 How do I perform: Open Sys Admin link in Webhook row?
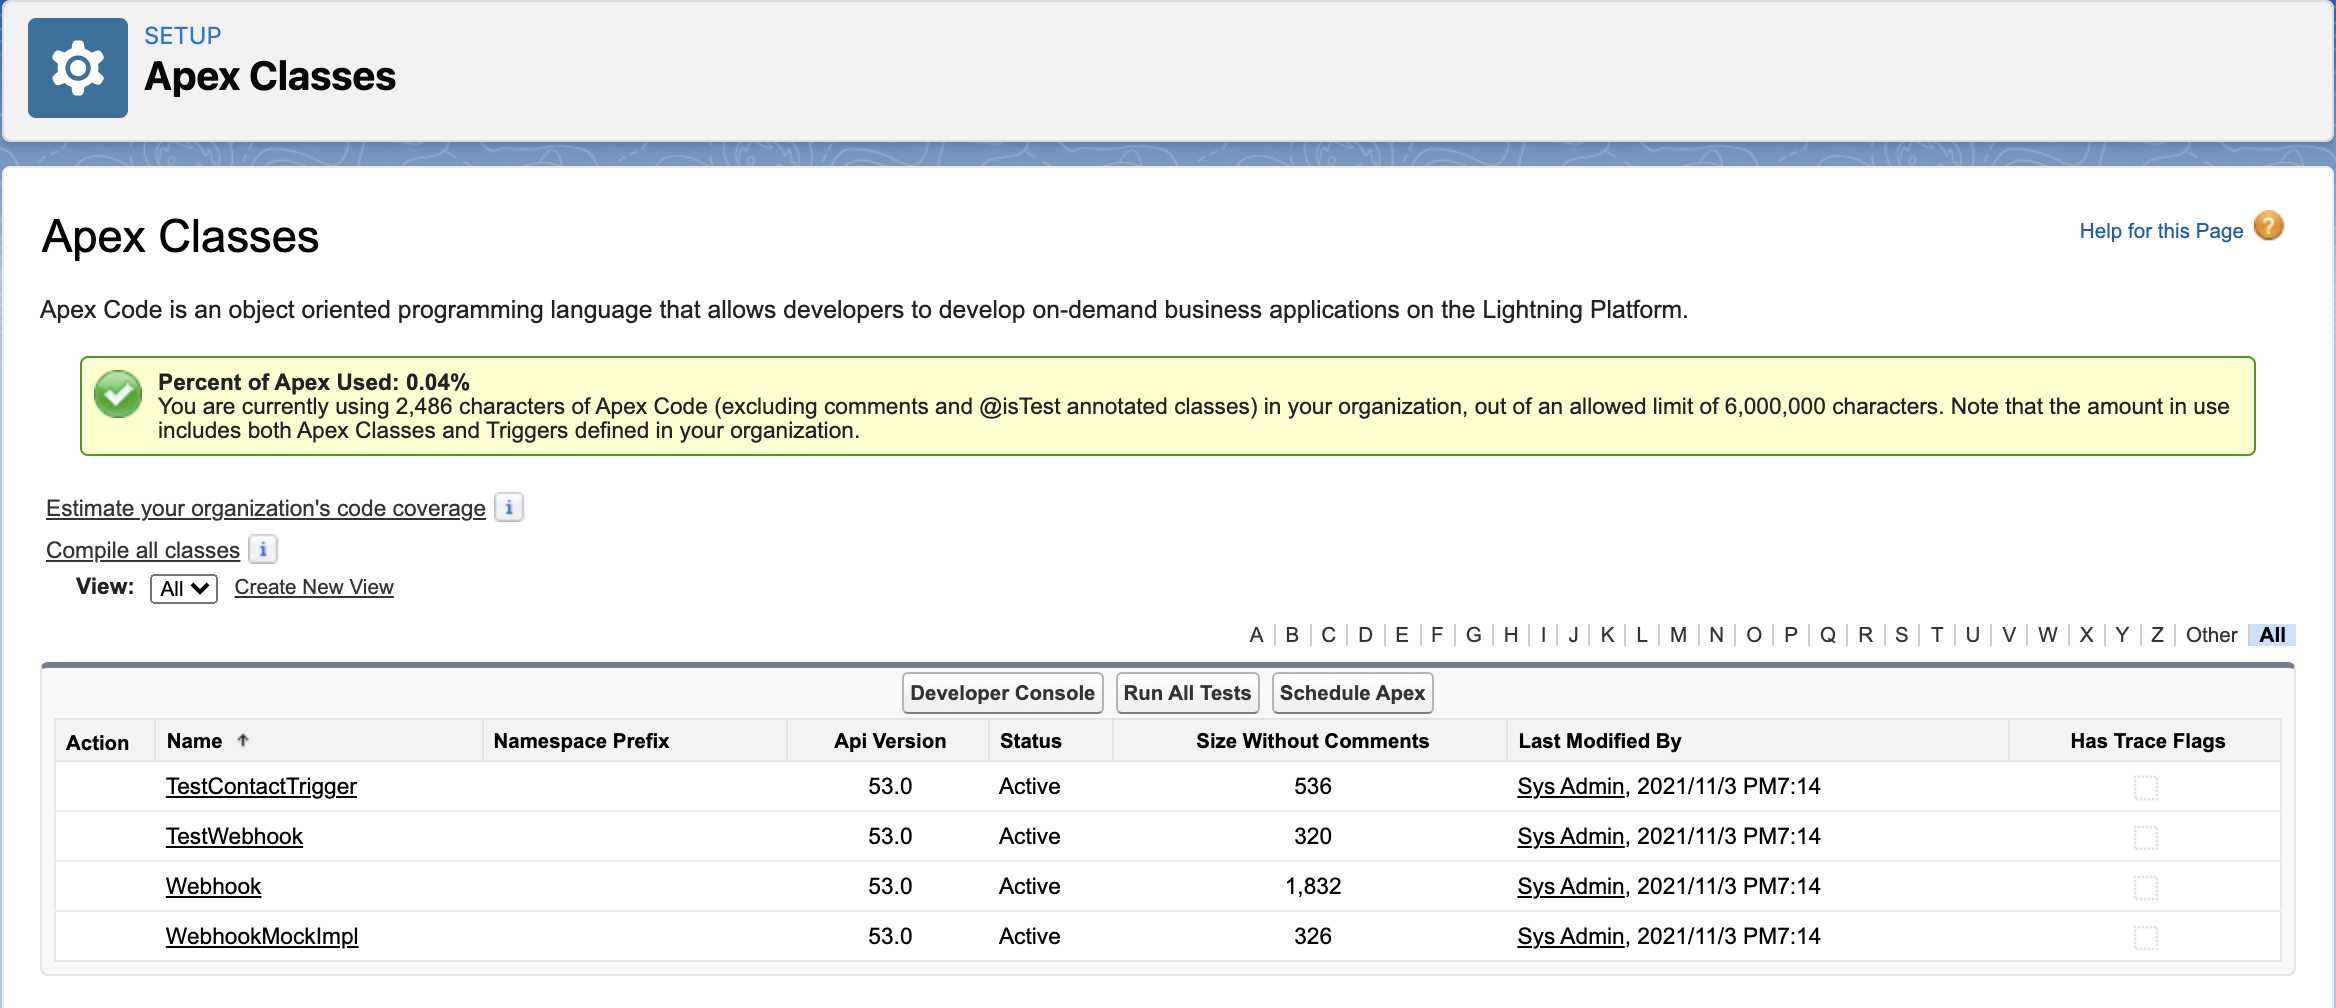pos(1570,886)
